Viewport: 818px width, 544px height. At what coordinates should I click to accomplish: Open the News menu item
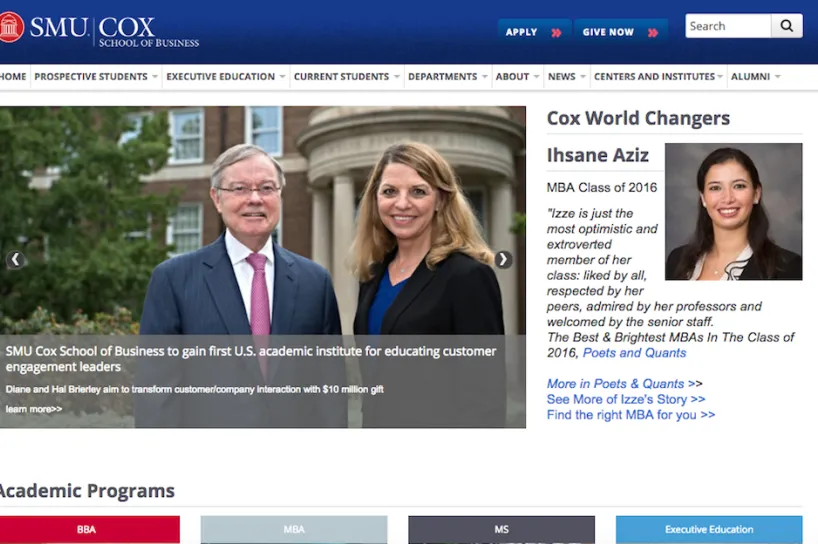pos(567,77)
